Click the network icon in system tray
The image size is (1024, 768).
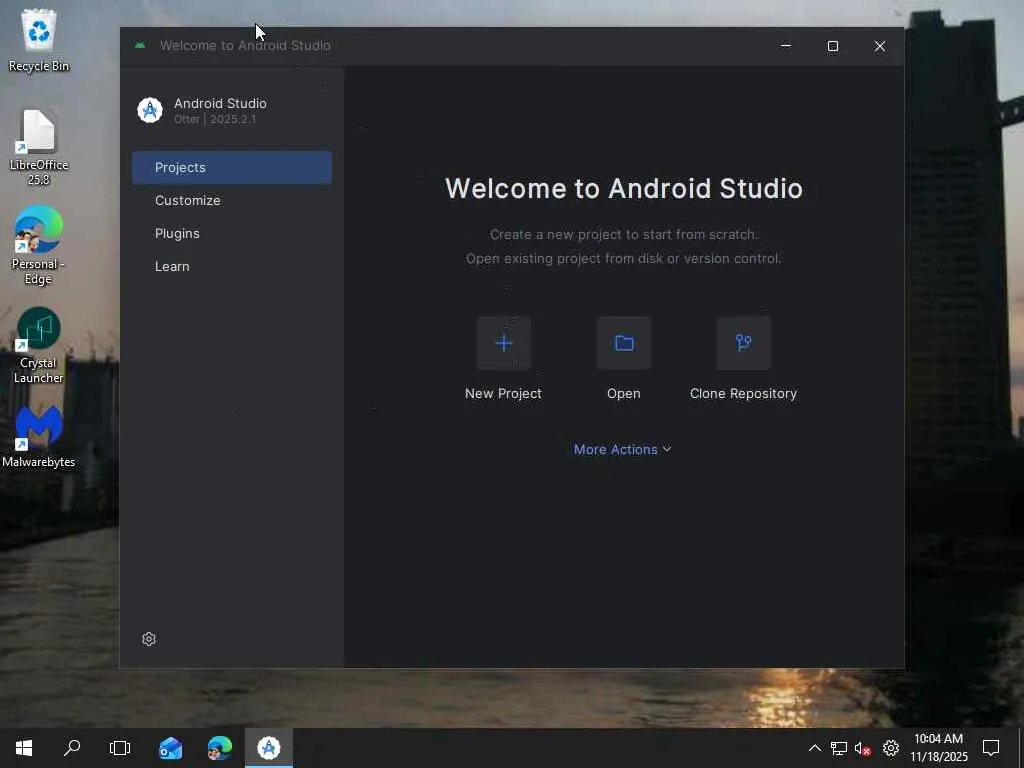tap(839, 748)
